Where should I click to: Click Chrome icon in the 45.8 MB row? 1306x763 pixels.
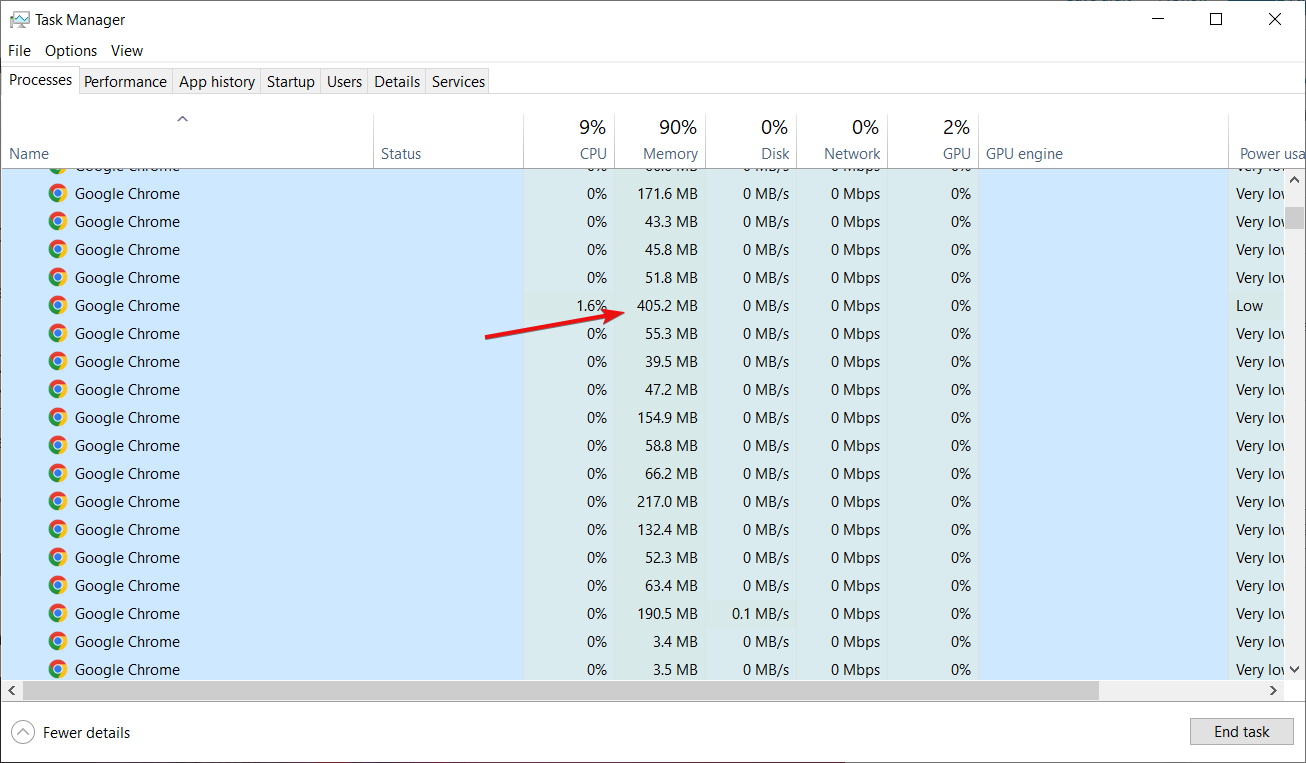[x=58, y=250]
